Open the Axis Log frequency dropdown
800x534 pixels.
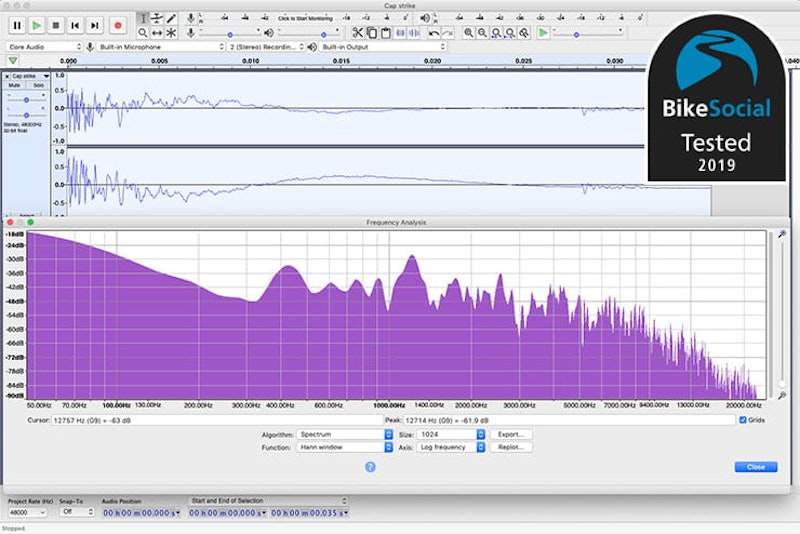(x=451, y=447)
